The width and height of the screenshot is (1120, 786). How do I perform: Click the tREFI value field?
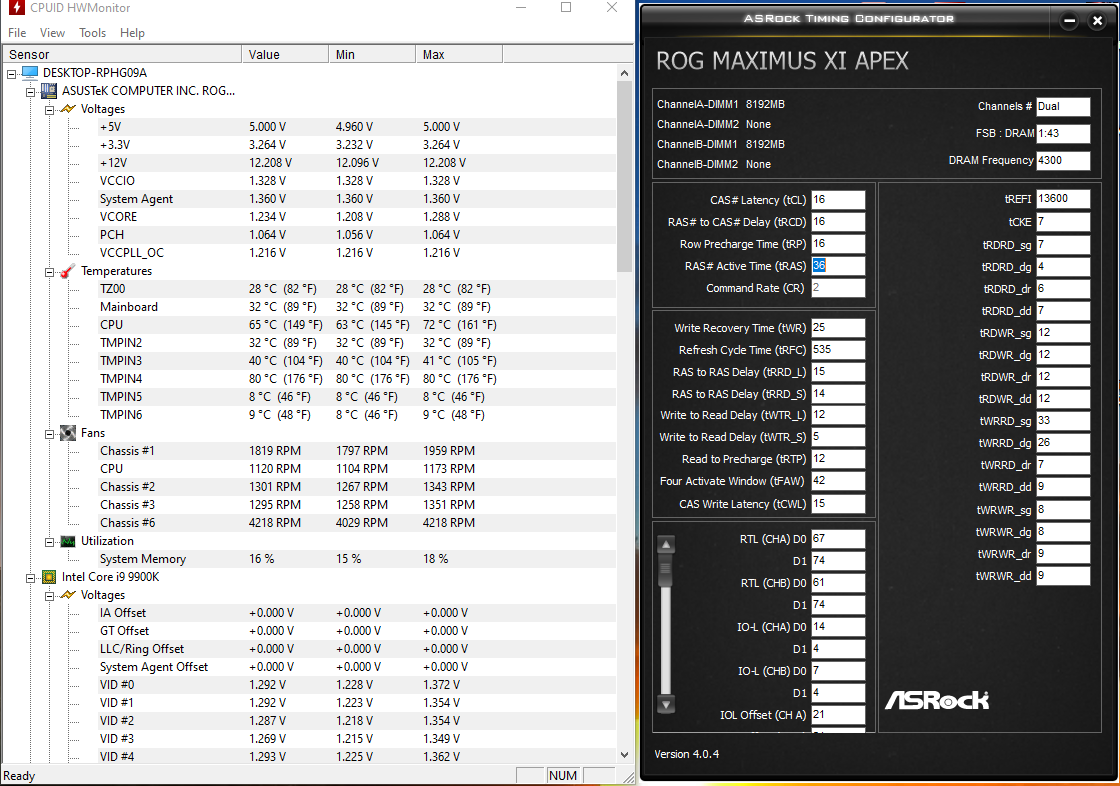click(1063, 199)
